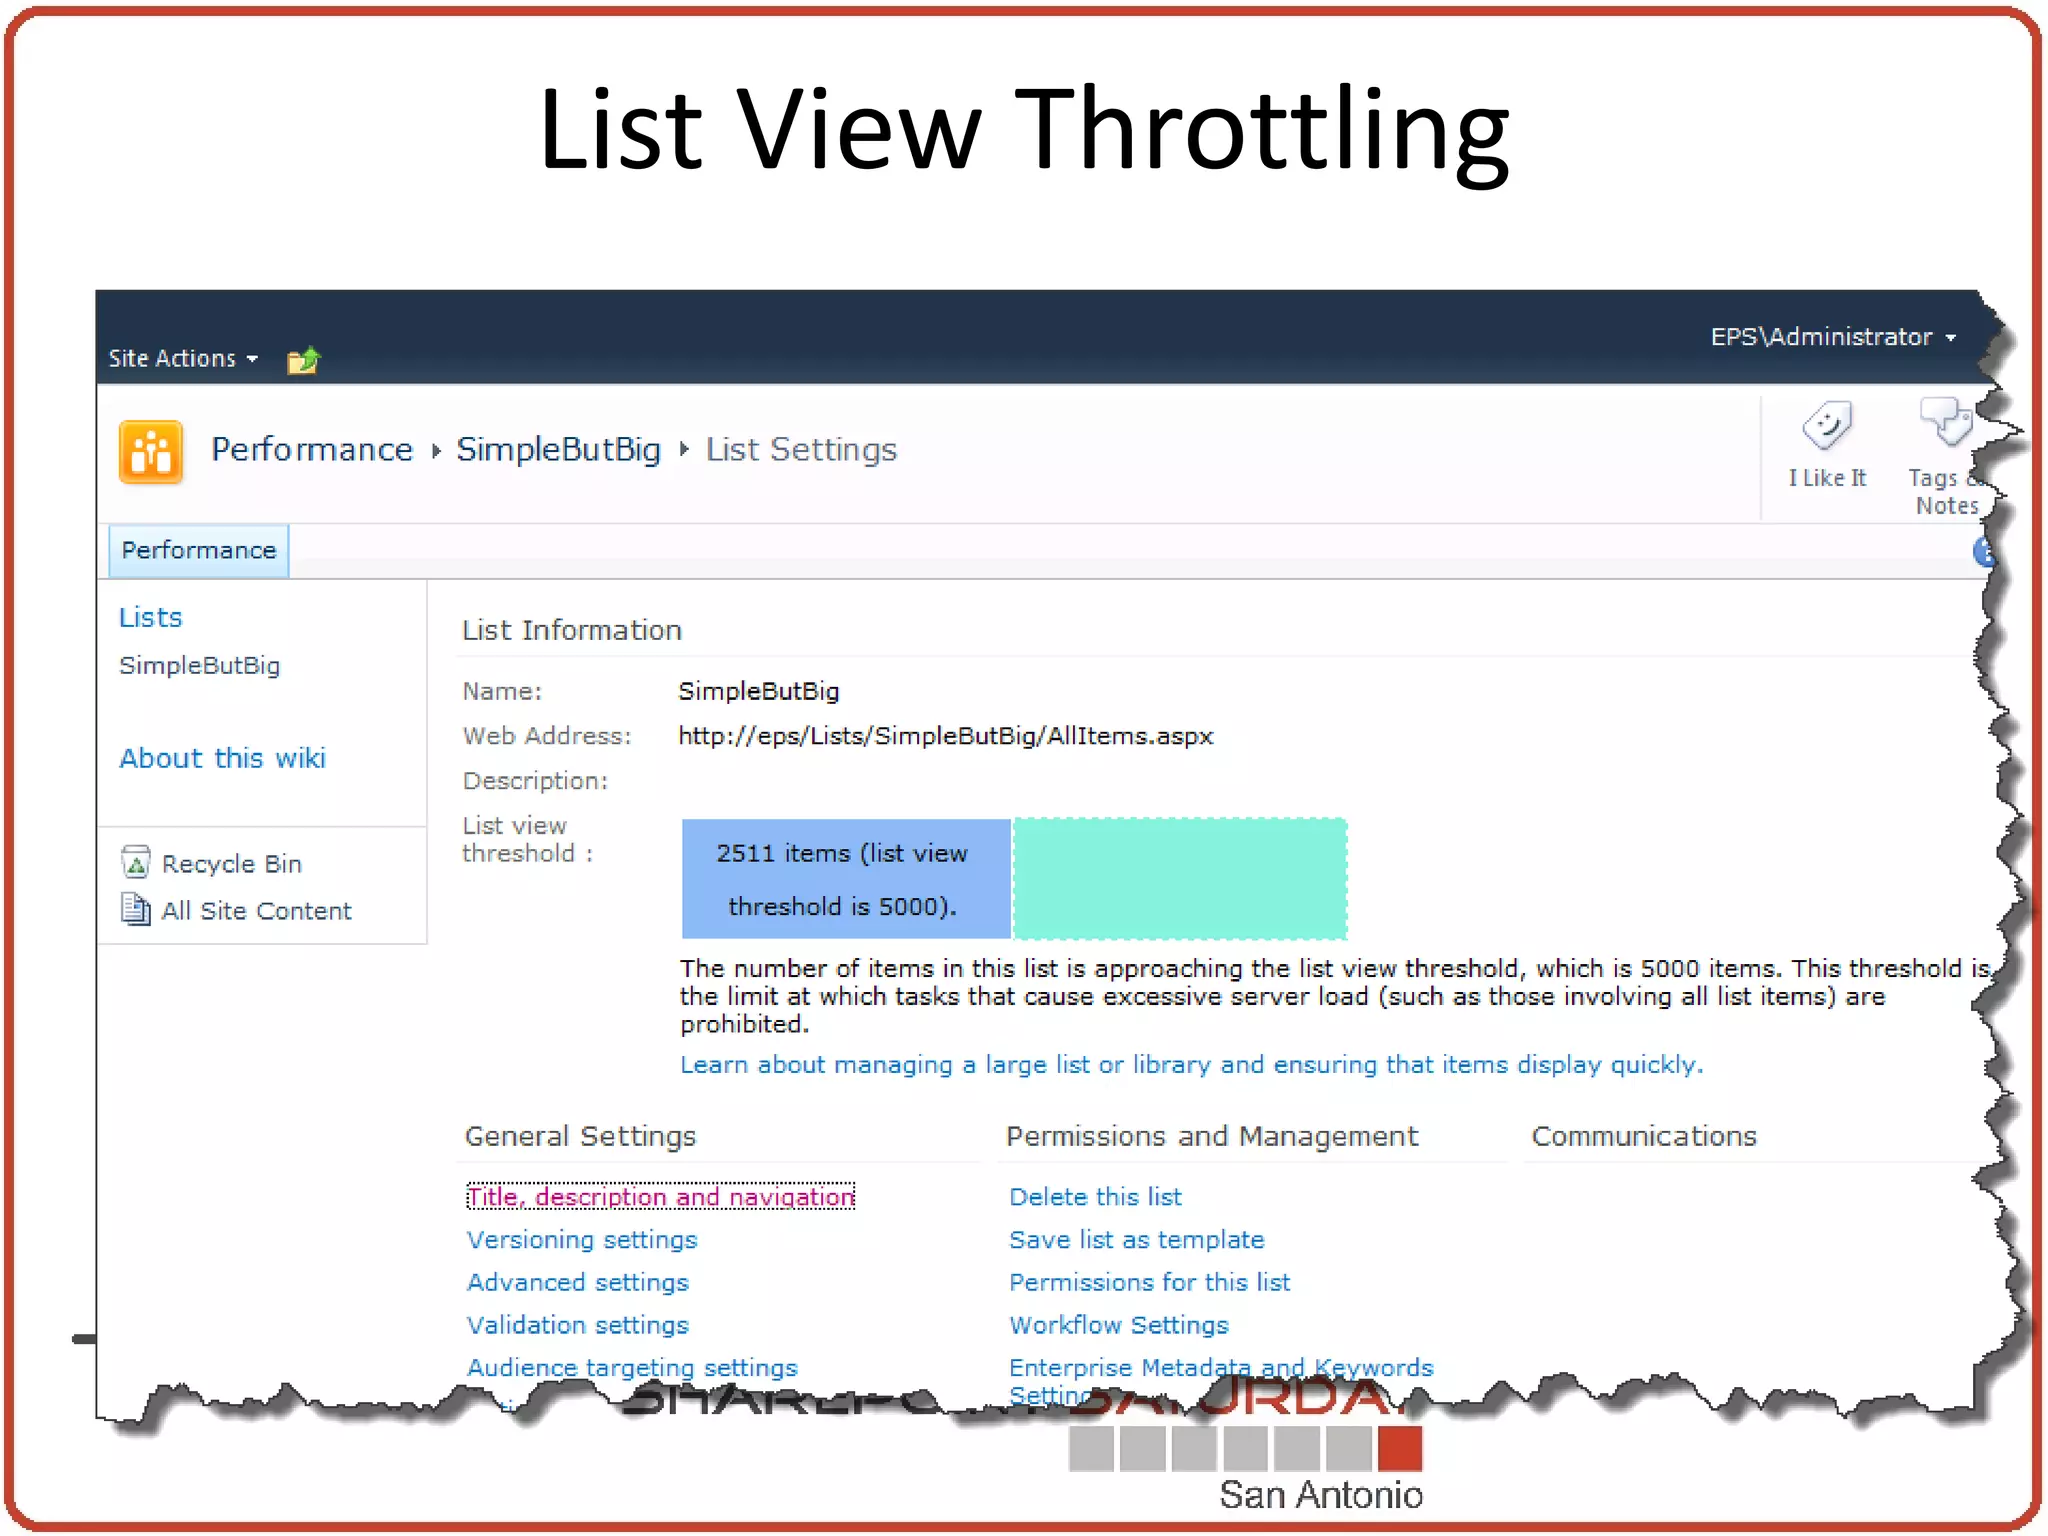
Task: Open the EPS\Administrator user menu
Action: (x=1833, y=337)
